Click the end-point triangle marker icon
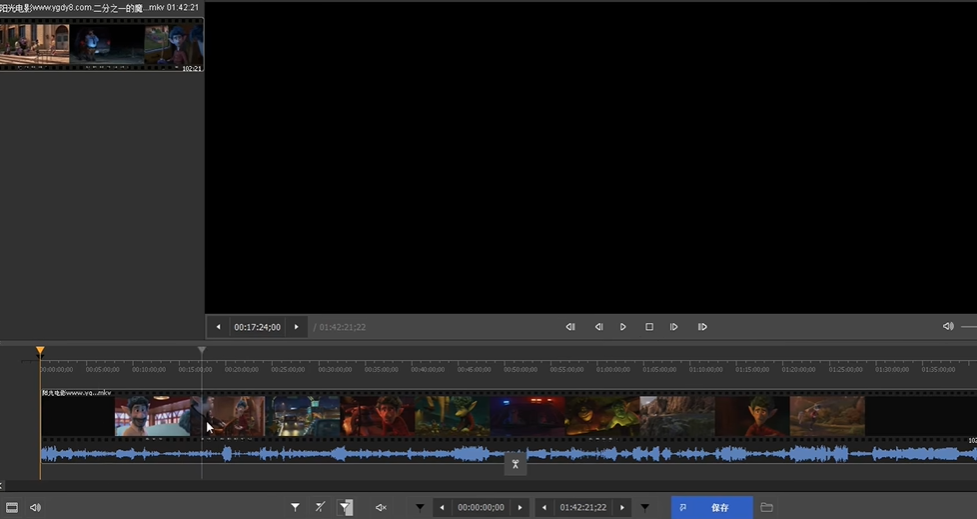977x519 pixels. (x=645, y=507)
